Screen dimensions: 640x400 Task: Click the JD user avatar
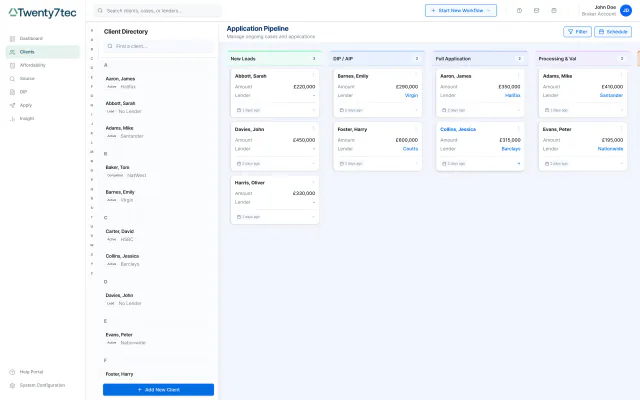(626, 11)
